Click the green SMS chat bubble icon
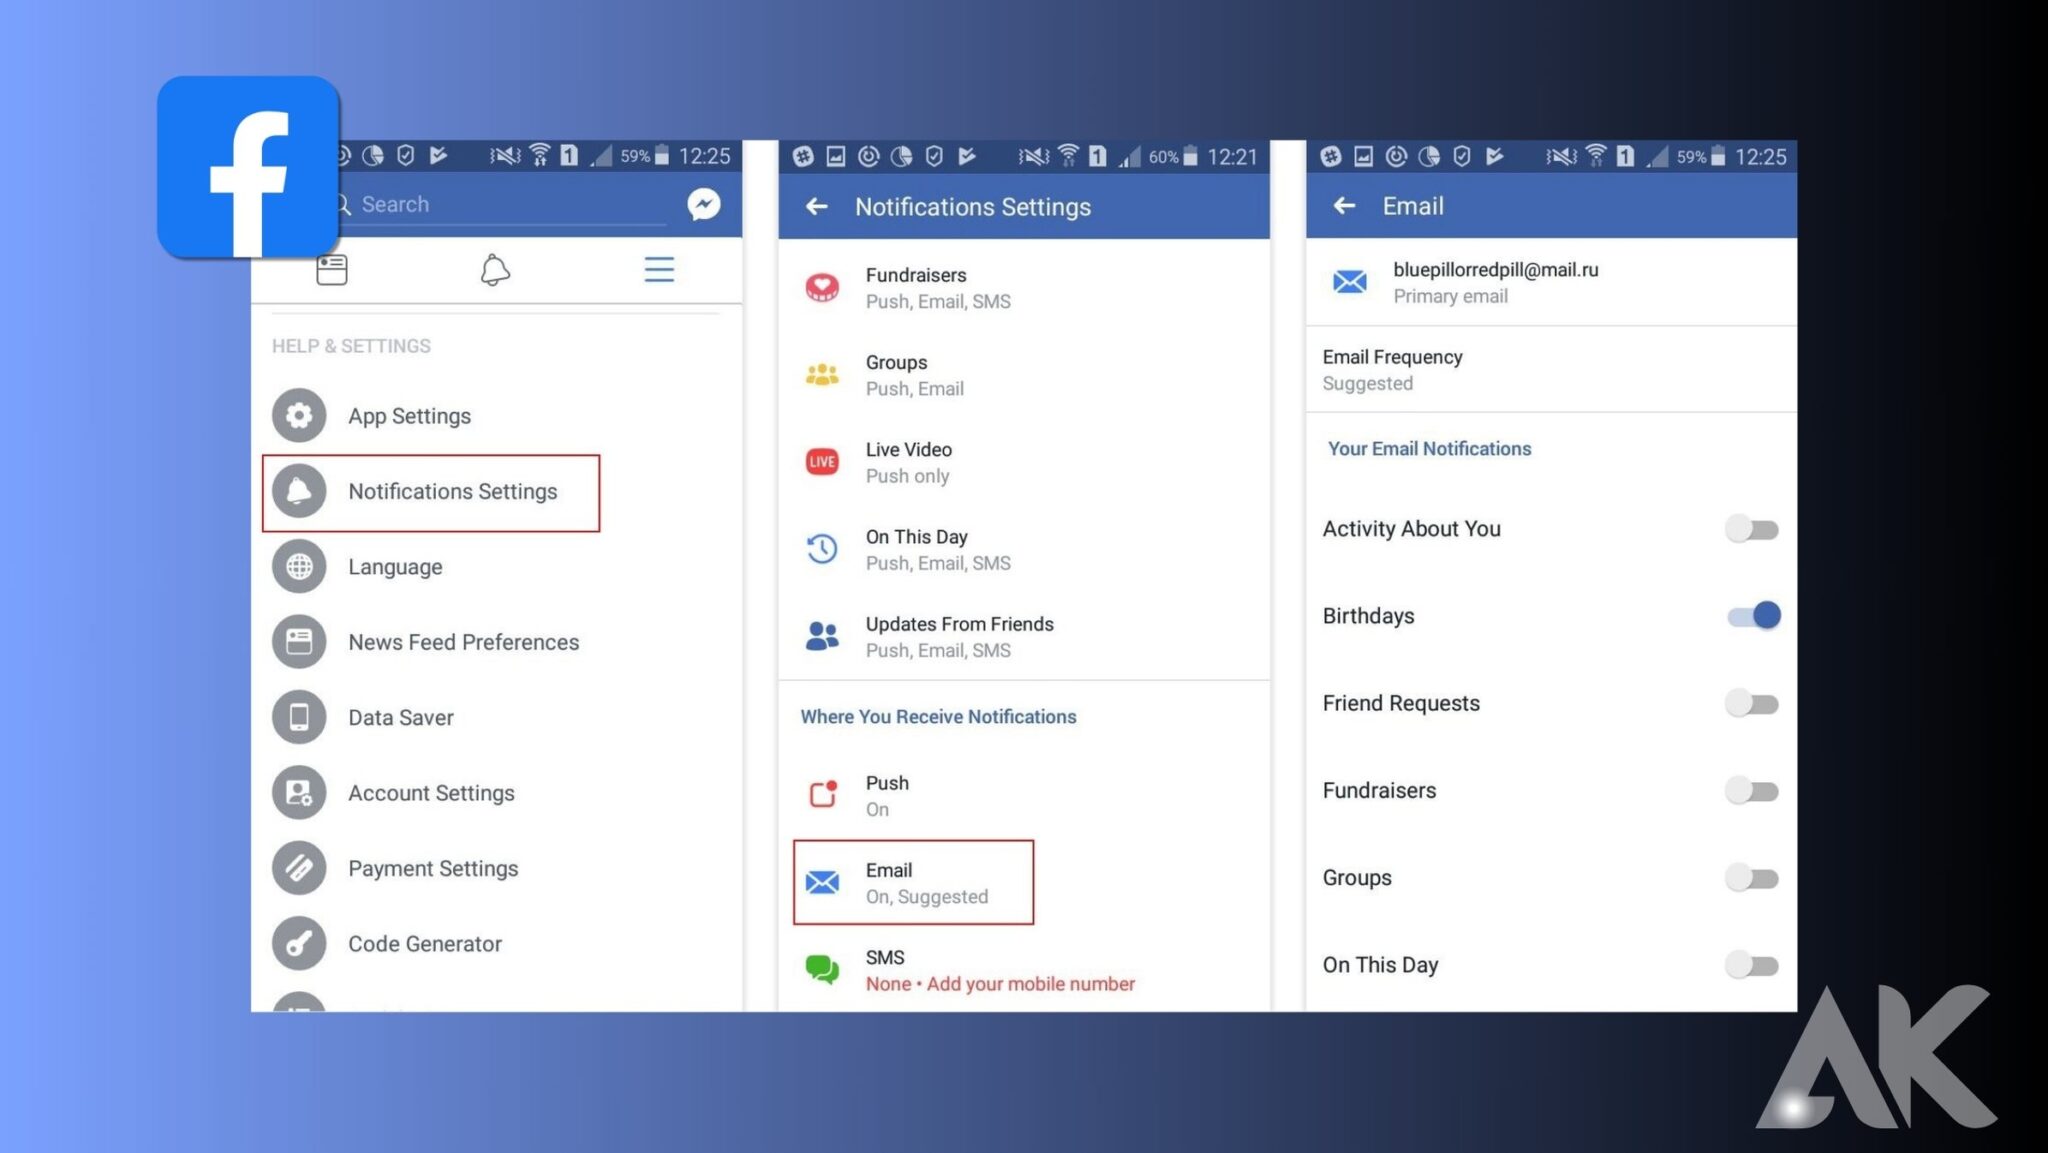The image size is (2048, 1153). pos(821,968)
